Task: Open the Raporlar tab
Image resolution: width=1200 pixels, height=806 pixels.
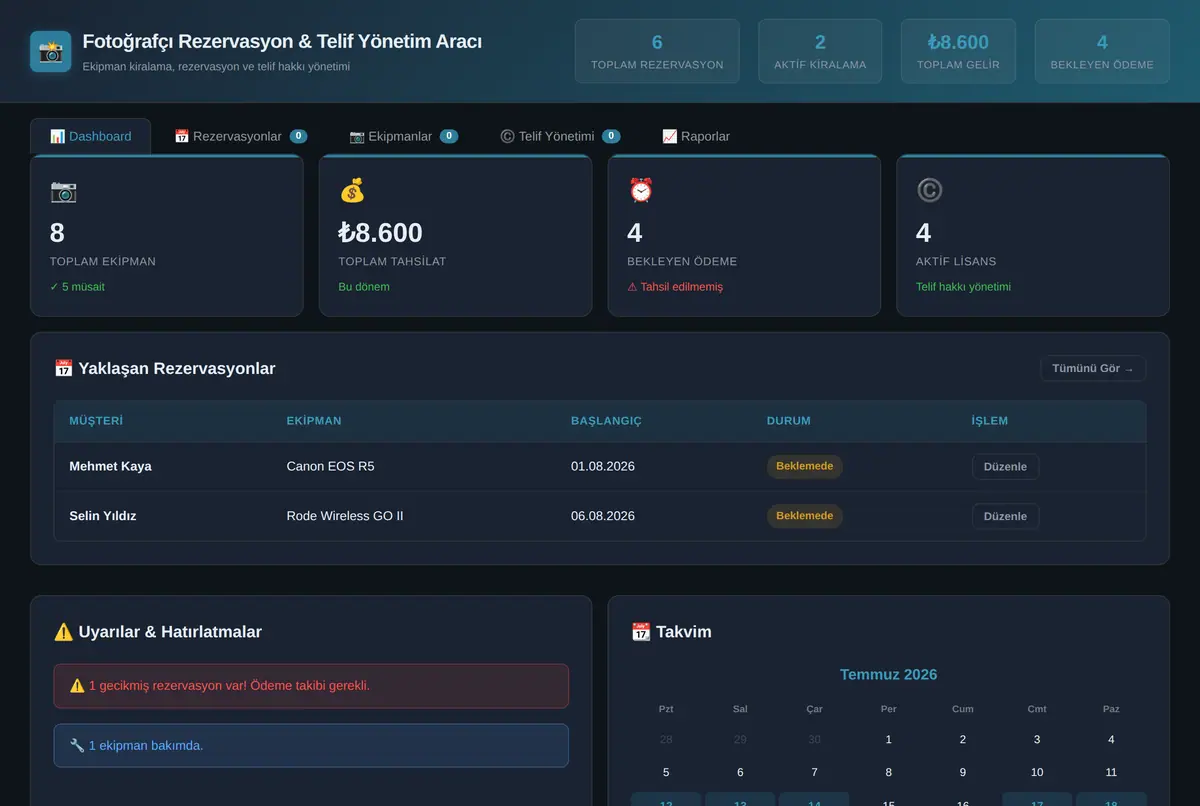Action: tap(696, 136)
